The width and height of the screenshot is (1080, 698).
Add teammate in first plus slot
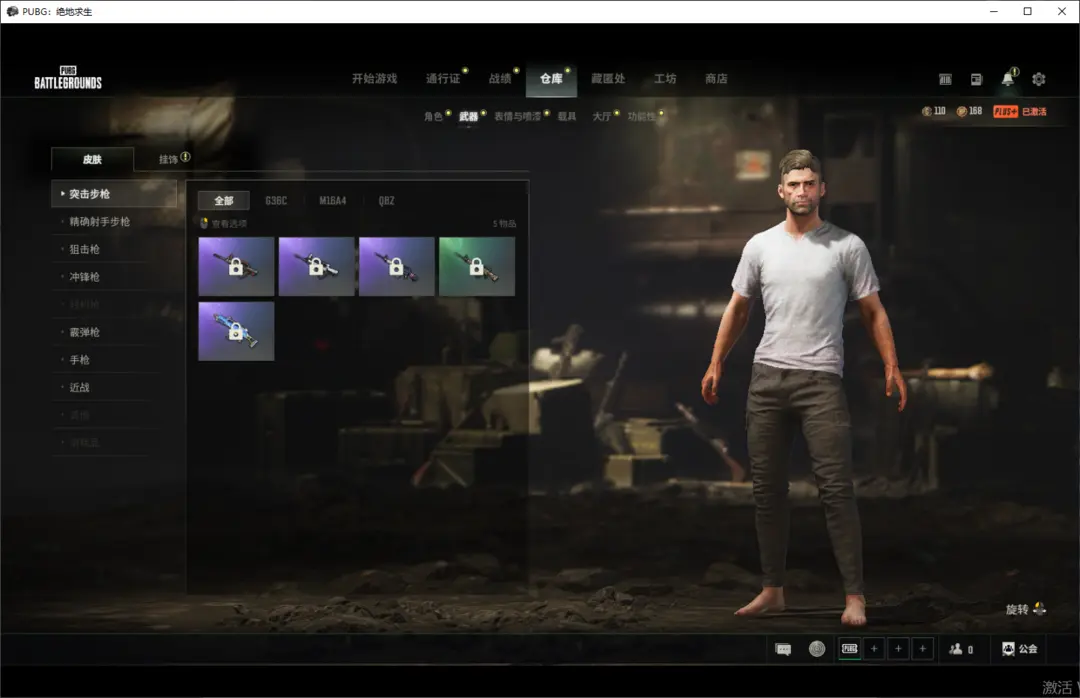pyautogui.click(x=874, y=648)
